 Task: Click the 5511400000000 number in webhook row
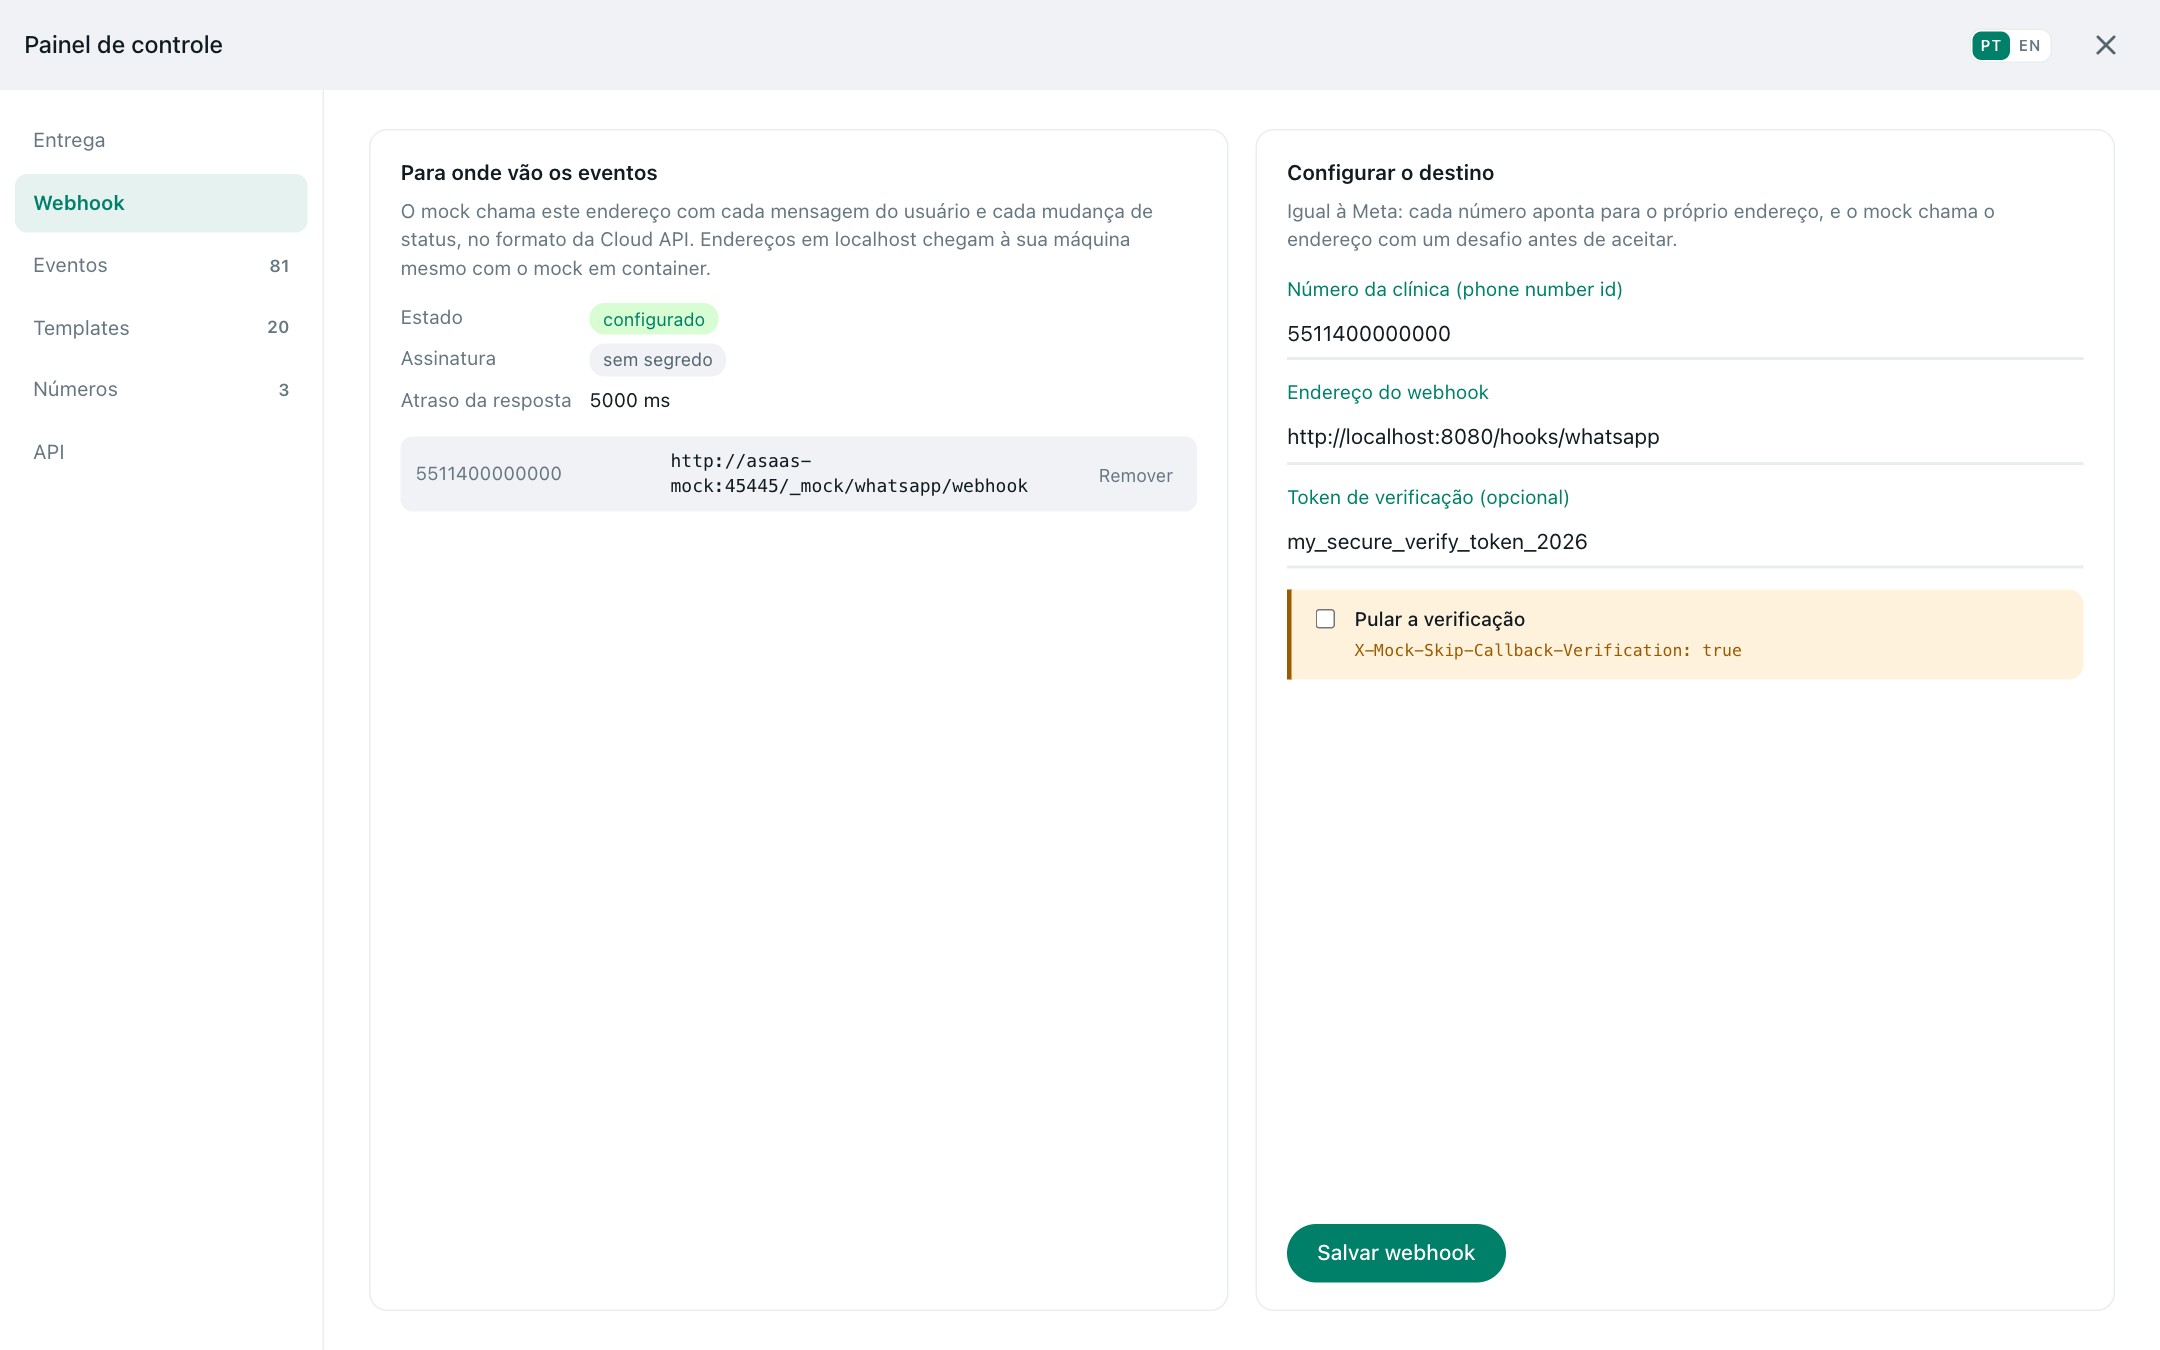tap(488, 474)
